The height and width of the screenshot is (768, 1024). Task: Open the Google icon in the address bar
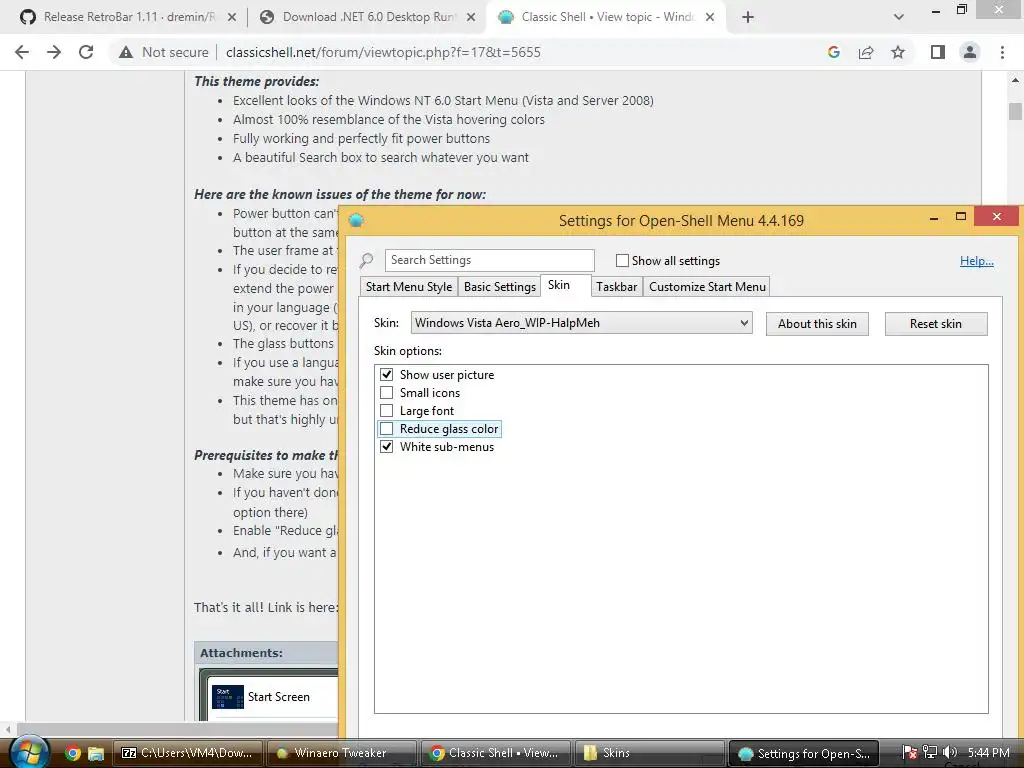coord(833,52)
